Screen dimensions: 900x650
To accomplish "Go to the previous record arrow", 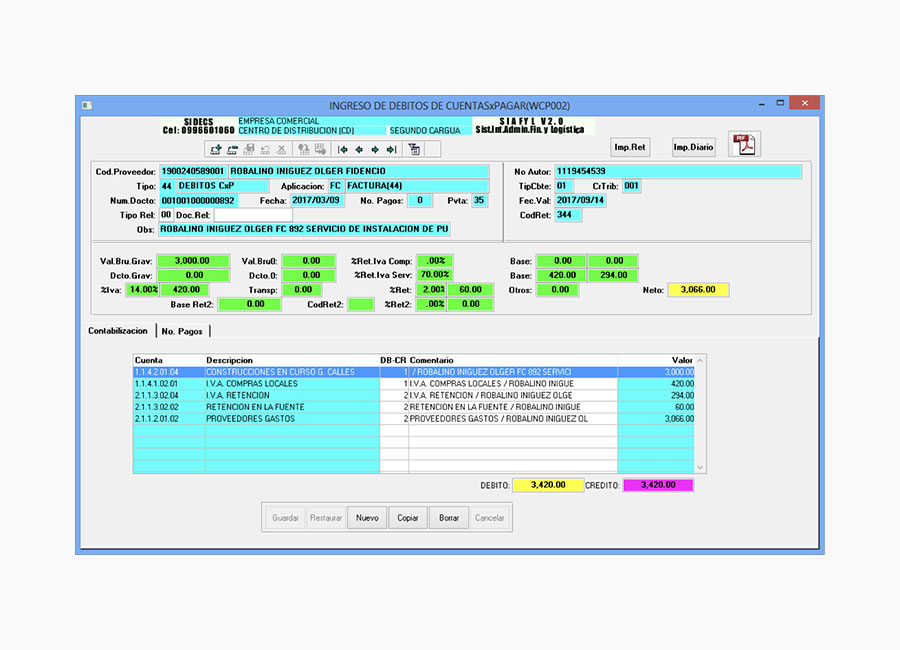I will 359,150.
